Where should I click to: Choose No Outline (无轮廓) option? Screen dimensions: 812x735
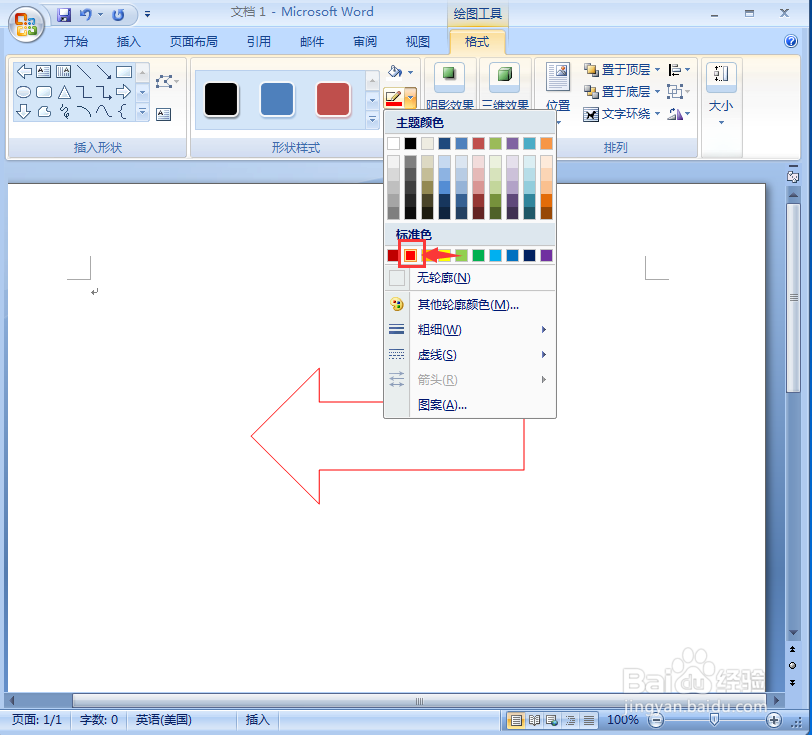470,278
